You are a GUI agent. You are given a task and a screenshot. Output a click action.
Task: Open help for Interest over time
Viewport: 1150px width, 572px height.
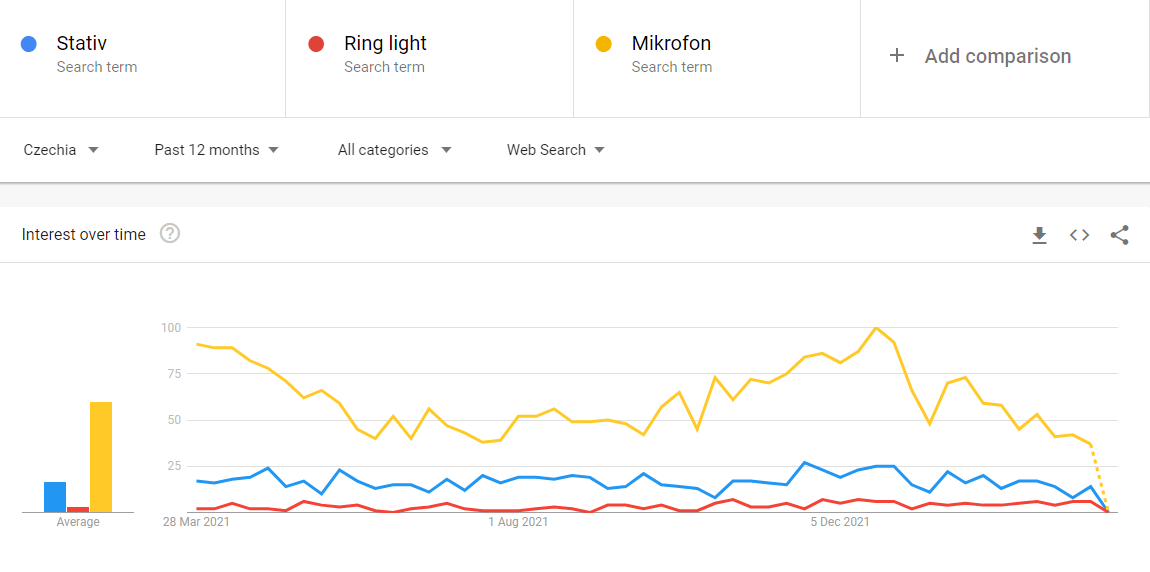(x=170, y=234)
